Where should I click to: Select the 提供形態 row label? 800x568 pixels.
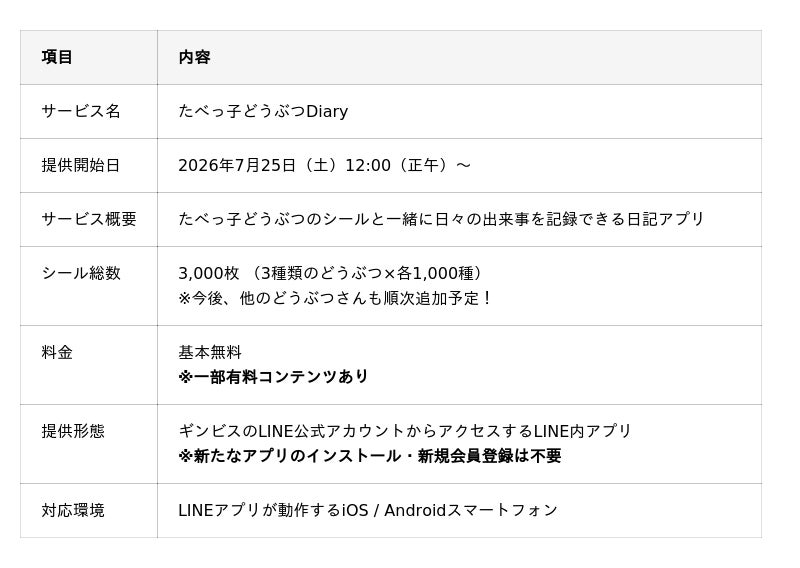(73, 432)
